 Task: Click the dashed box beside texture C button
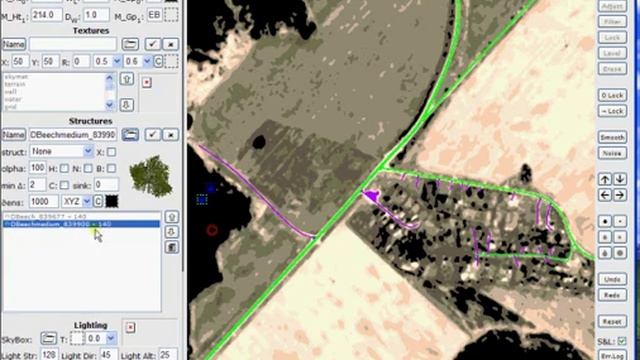(x=171, y=62)
